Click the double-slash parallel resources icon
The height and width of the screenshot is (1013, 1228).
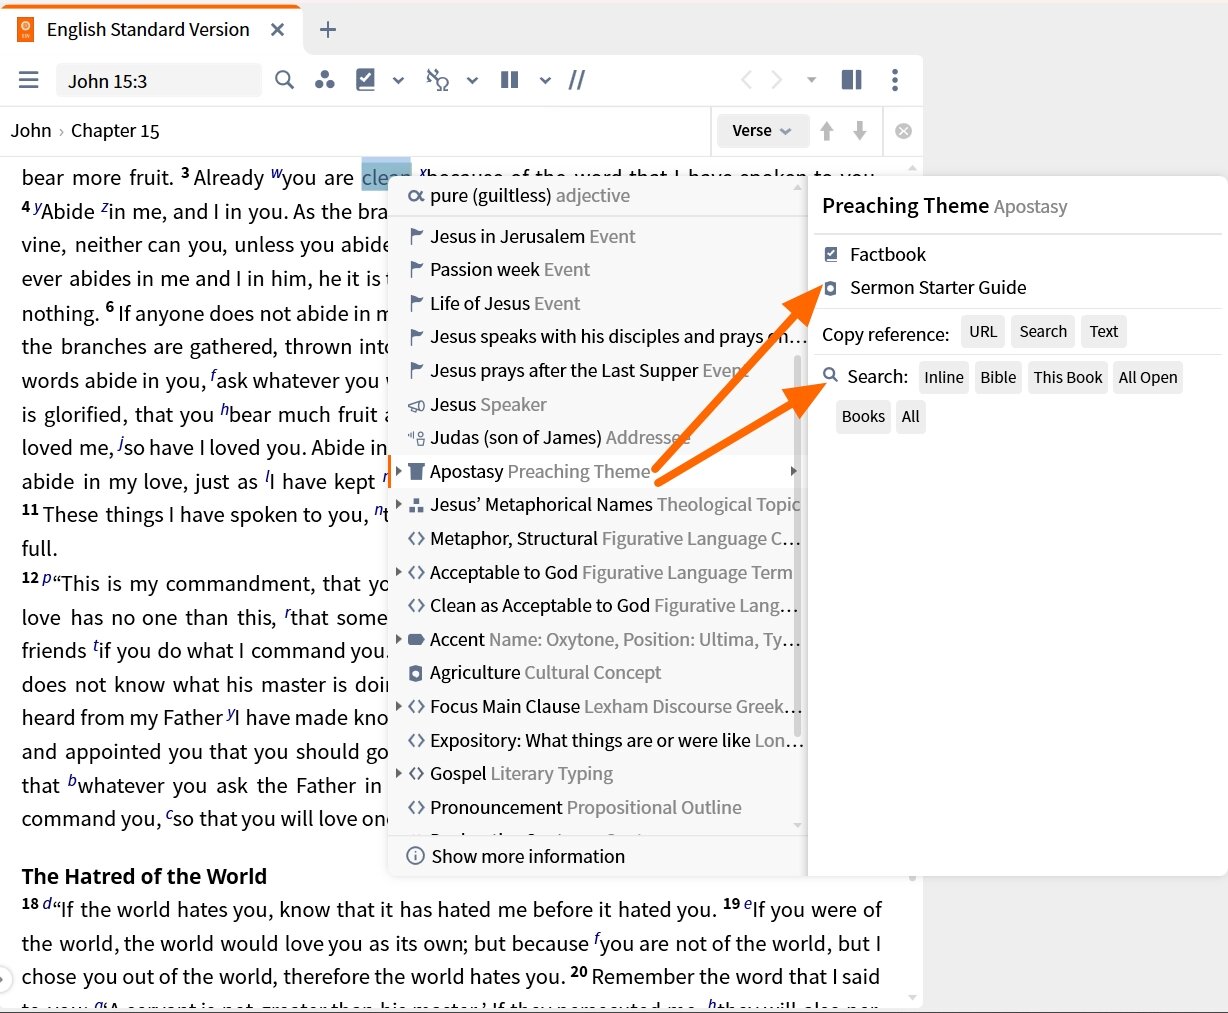[x=577, y=80]
